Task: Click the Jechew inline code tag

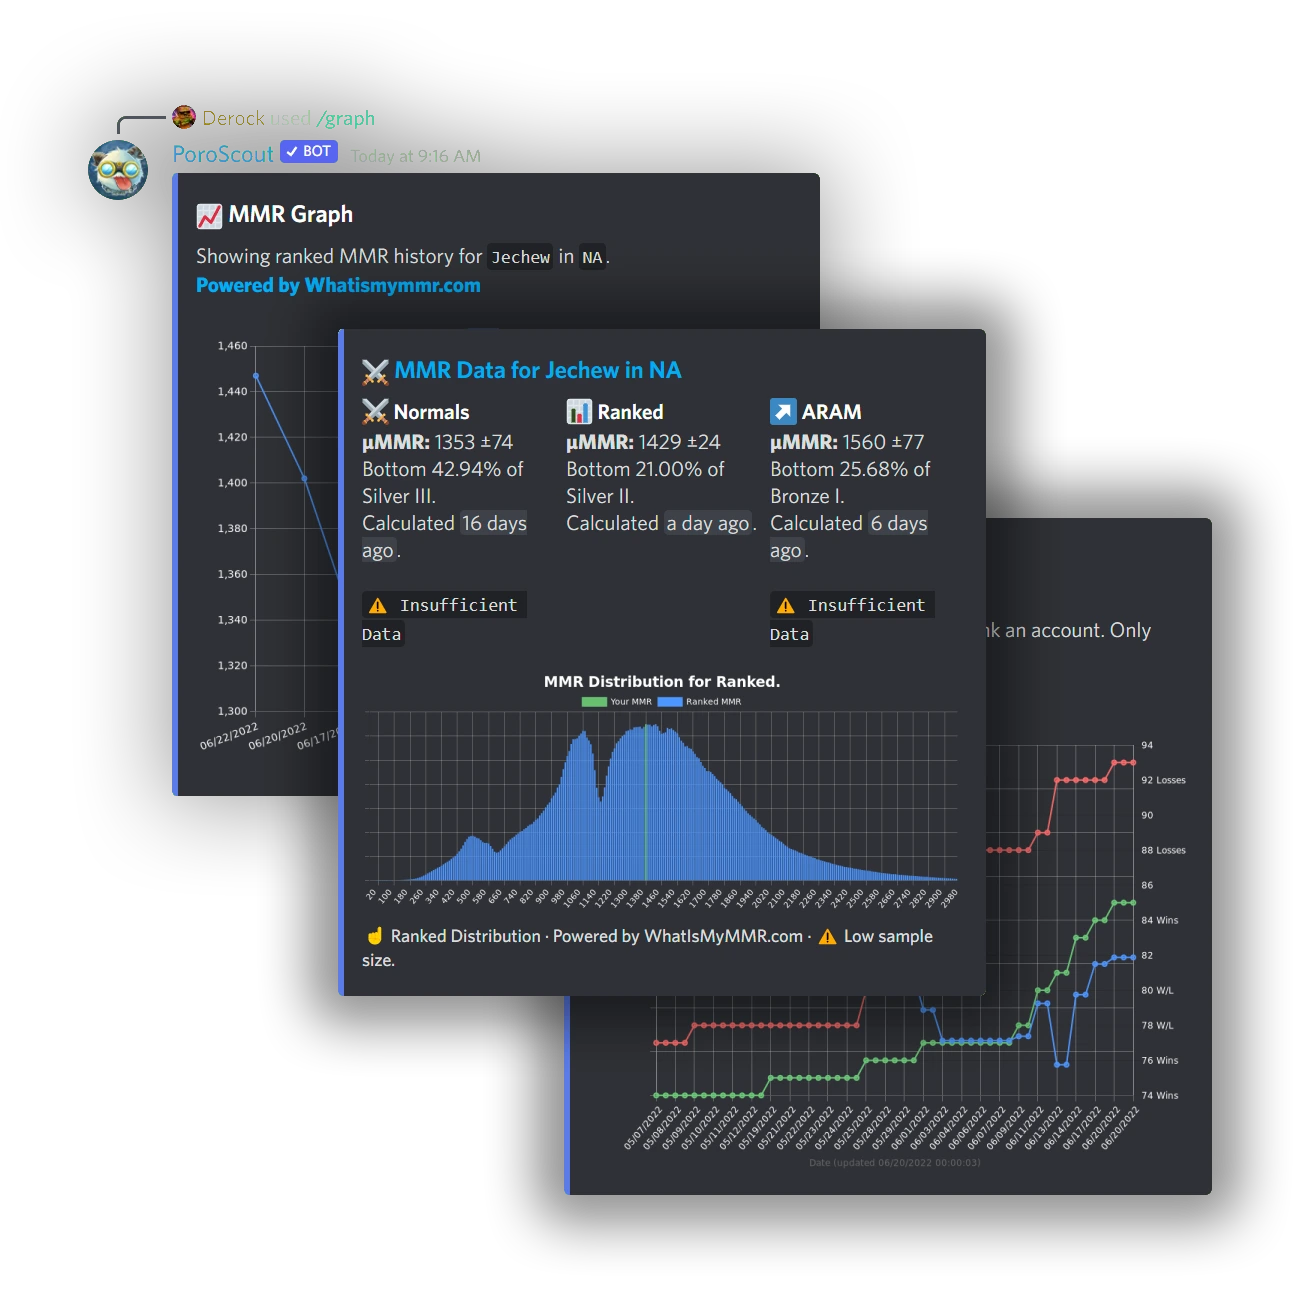Action: 521,257
